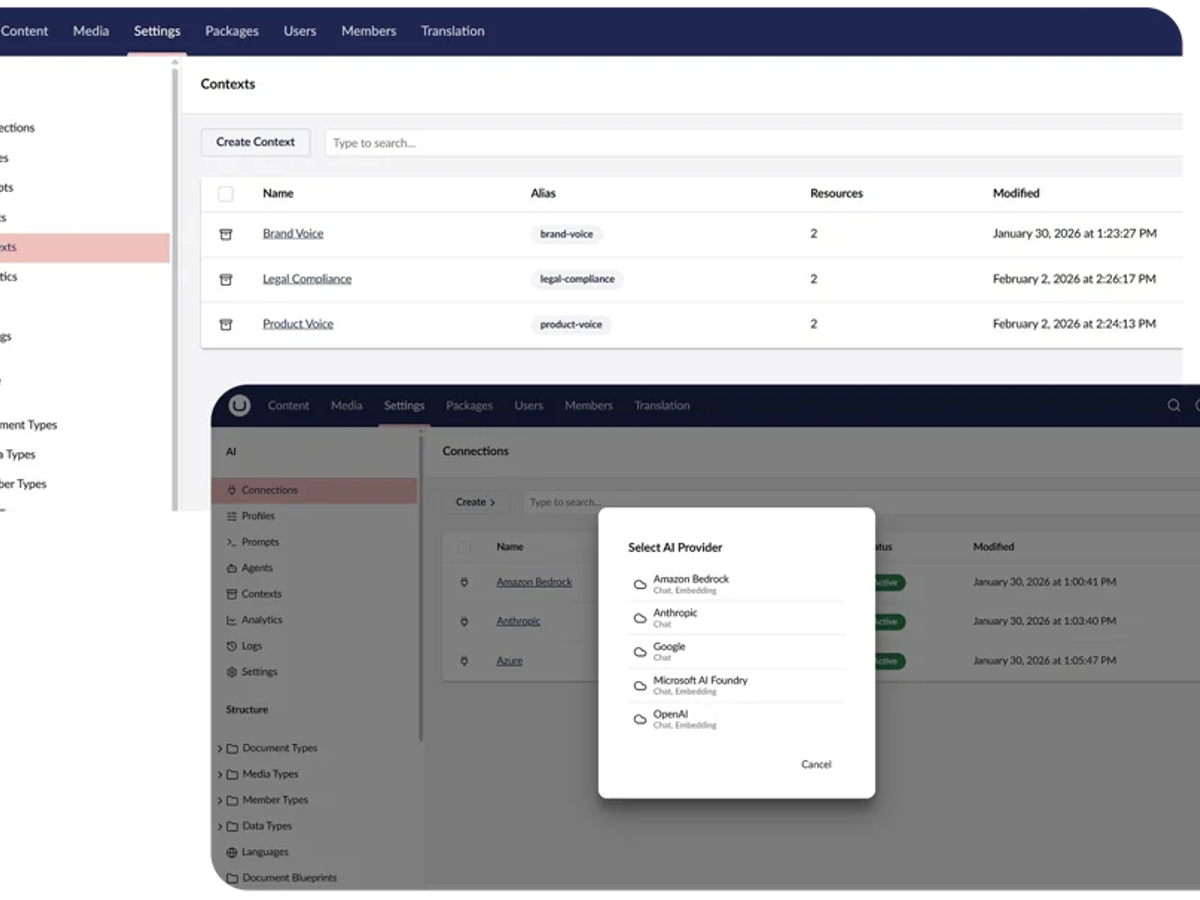Click the plug icon beside Amazon Bedrock row

[464, 582]
